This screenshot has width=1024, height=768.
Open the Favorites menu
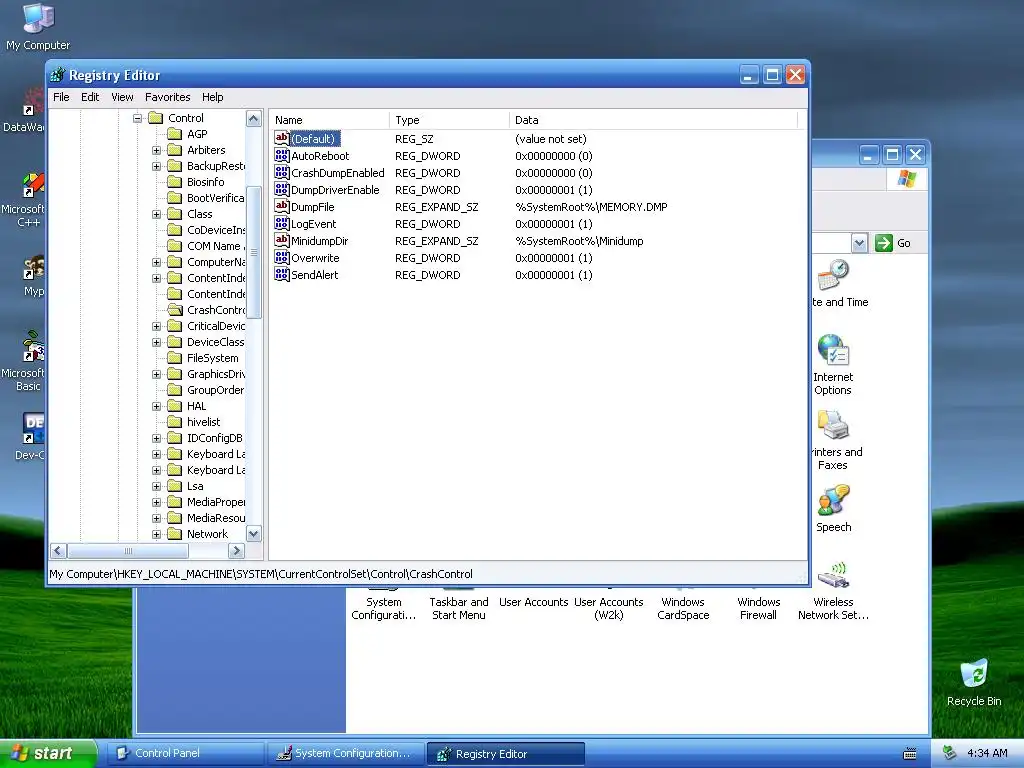168,97
